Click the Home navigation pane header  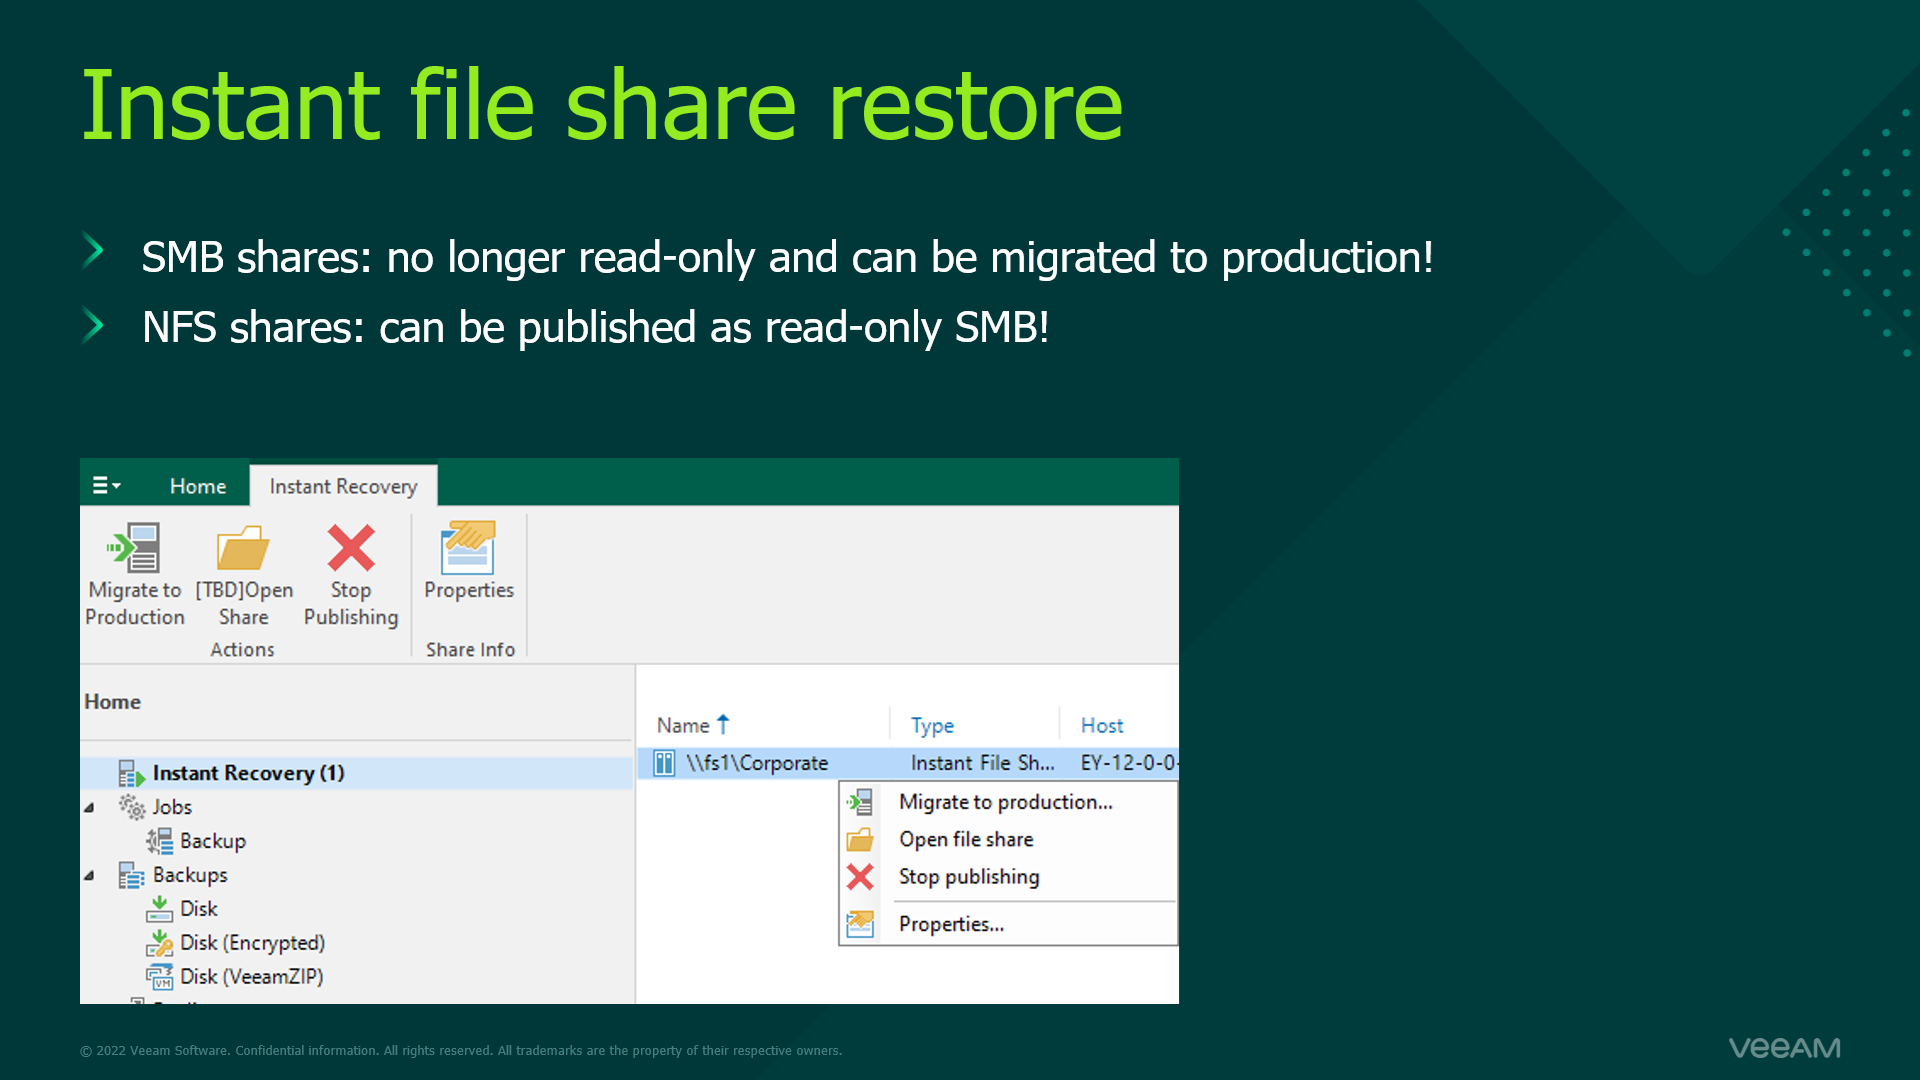tap(112, 702)
